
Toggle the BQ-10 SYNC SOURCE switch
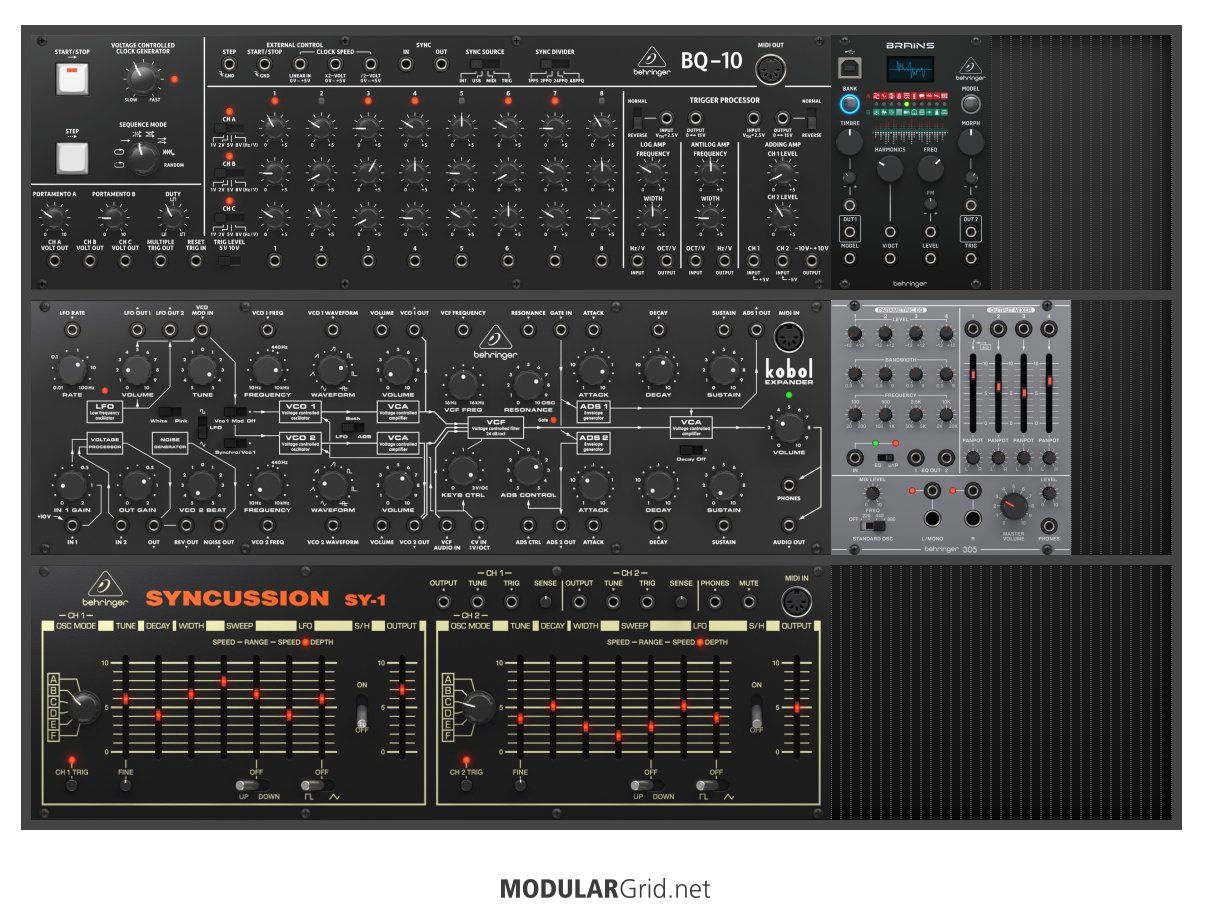pyautogui.click(x=486, y=65)
